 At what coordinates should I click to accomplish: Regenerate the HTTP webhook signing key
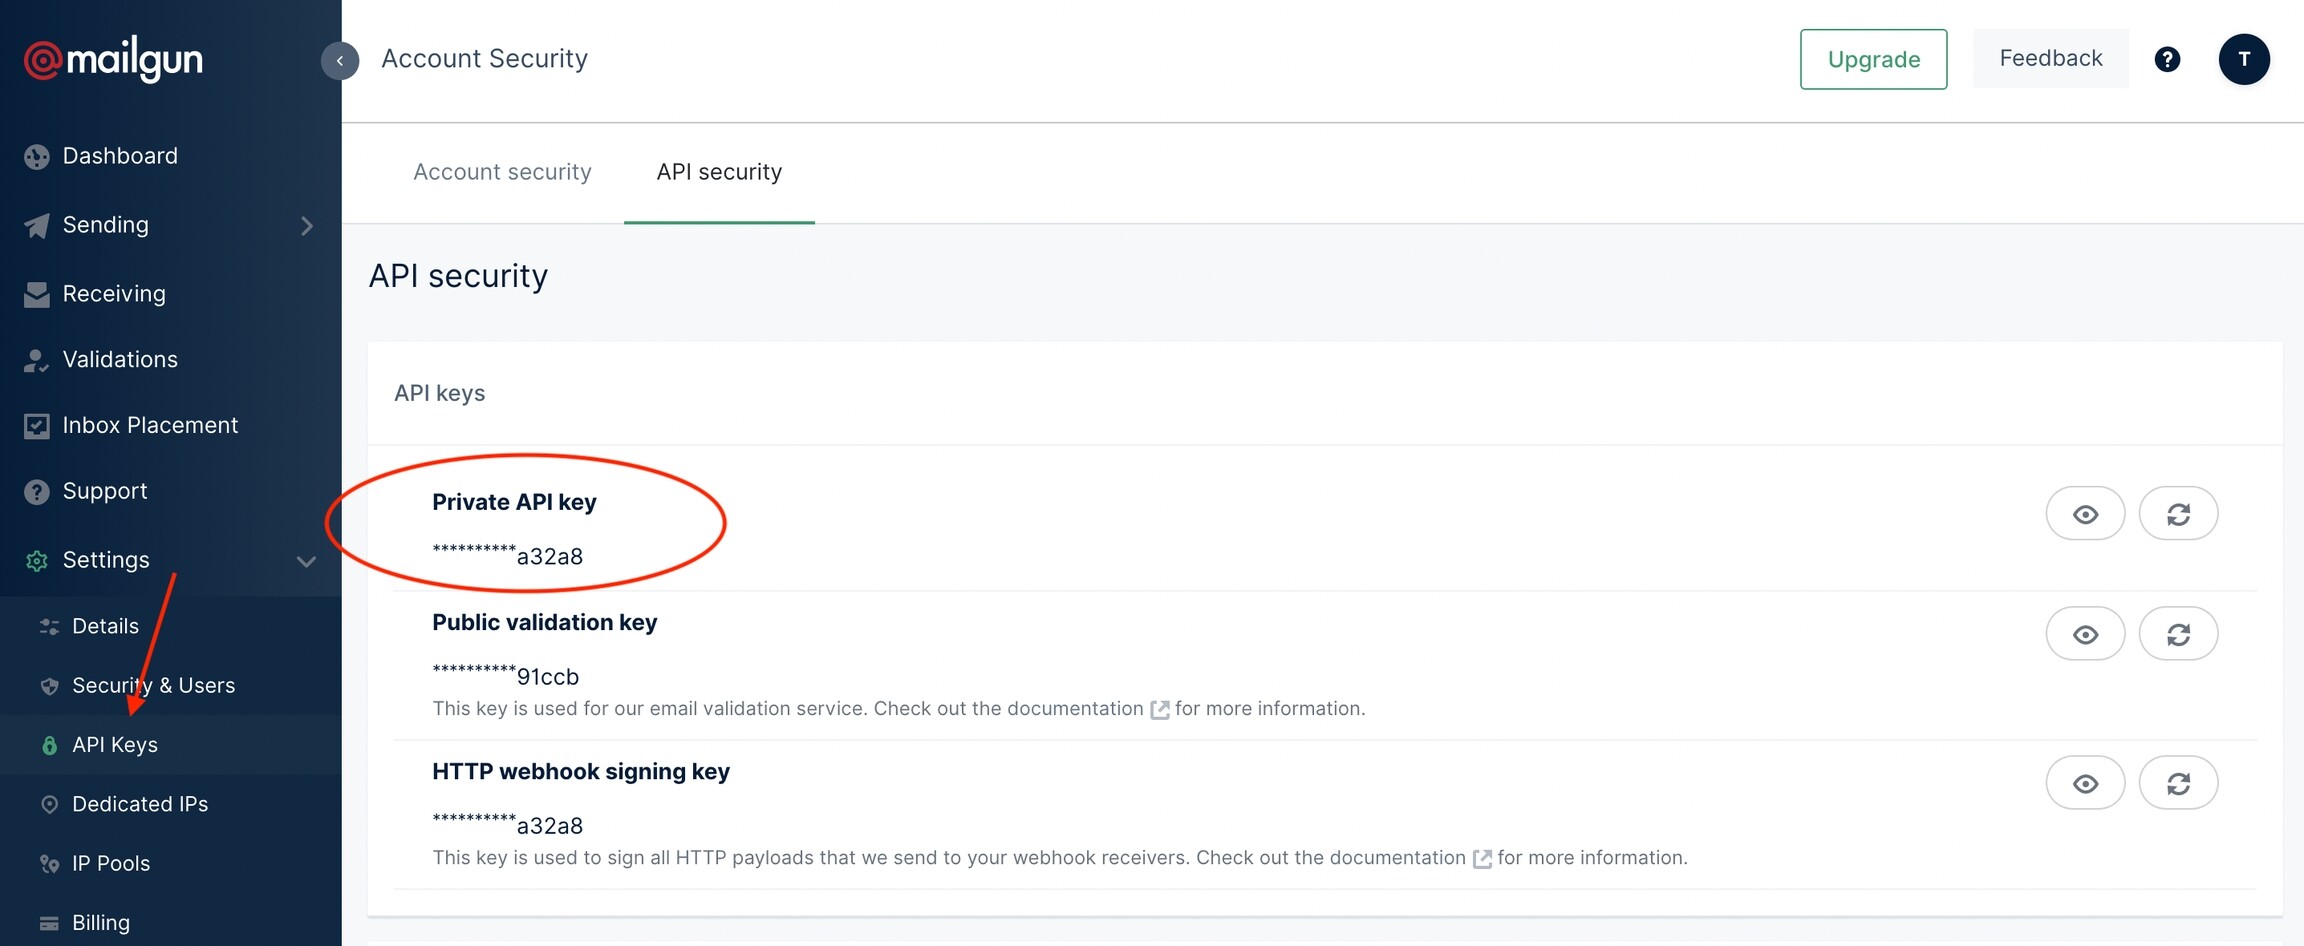pos(2178,783)
